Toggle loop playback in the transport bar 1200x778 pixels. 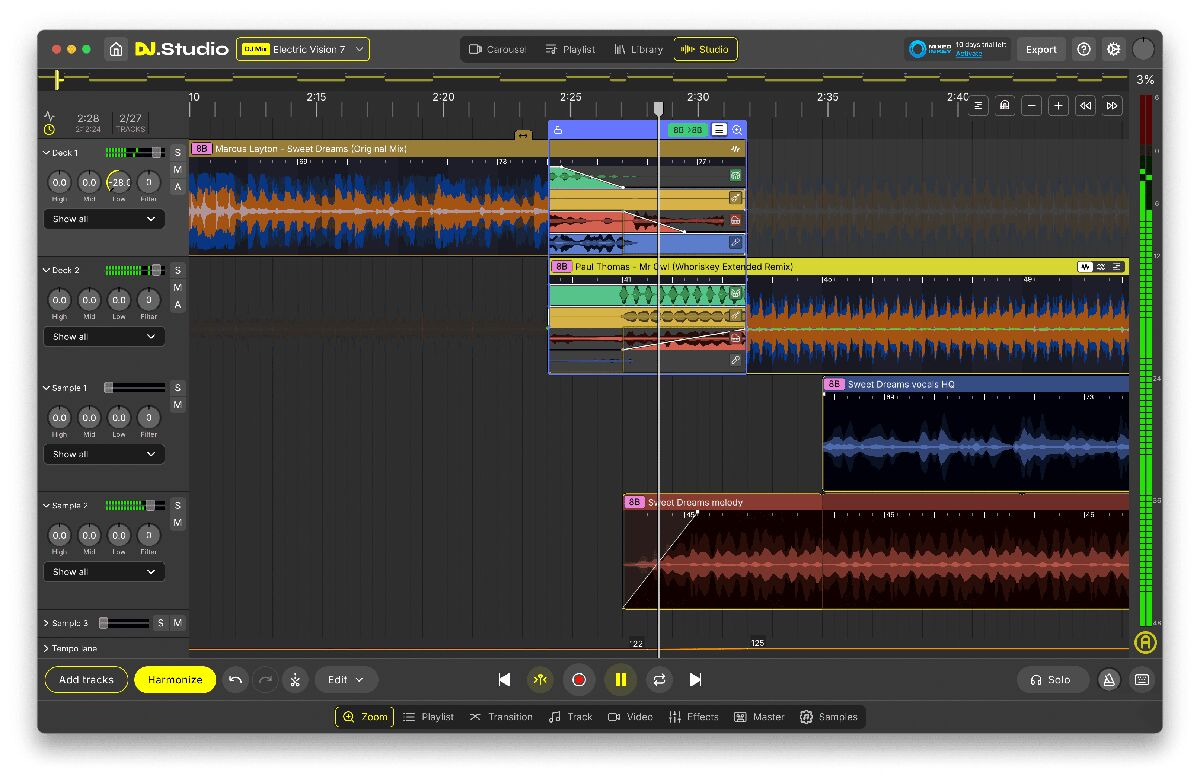(x=659, y=680)
